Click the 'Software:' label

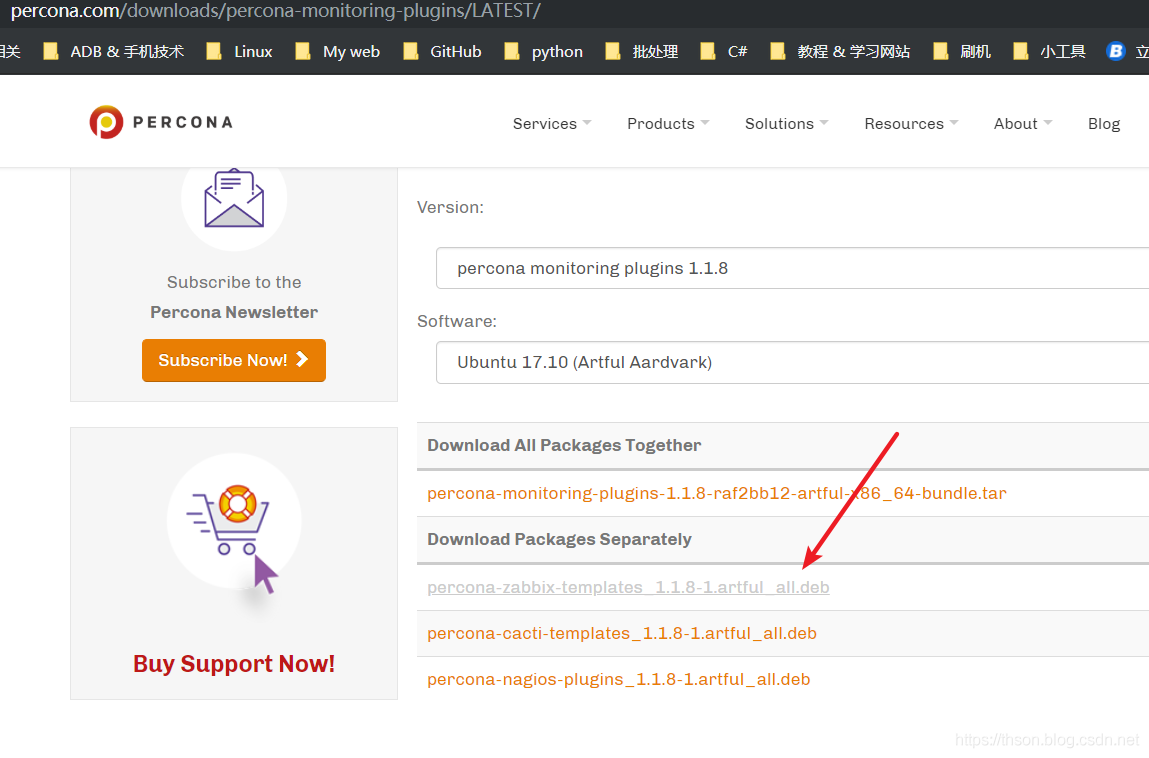point(457,321)
